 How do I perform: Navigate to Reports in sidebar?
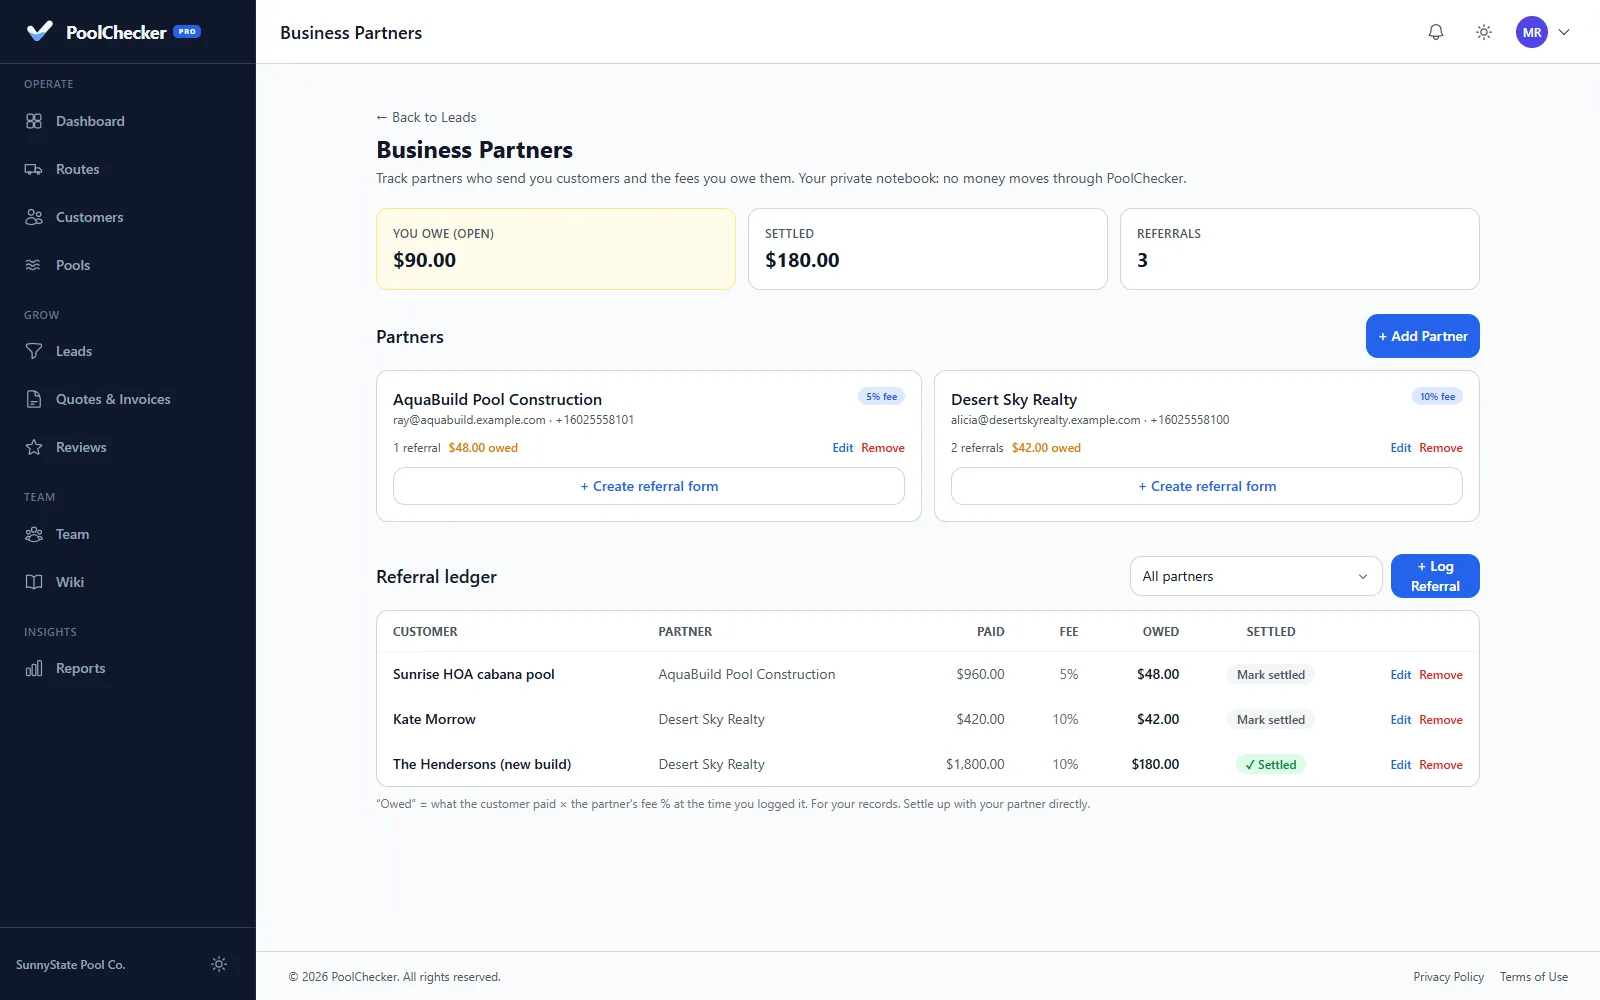click(128, 668)
